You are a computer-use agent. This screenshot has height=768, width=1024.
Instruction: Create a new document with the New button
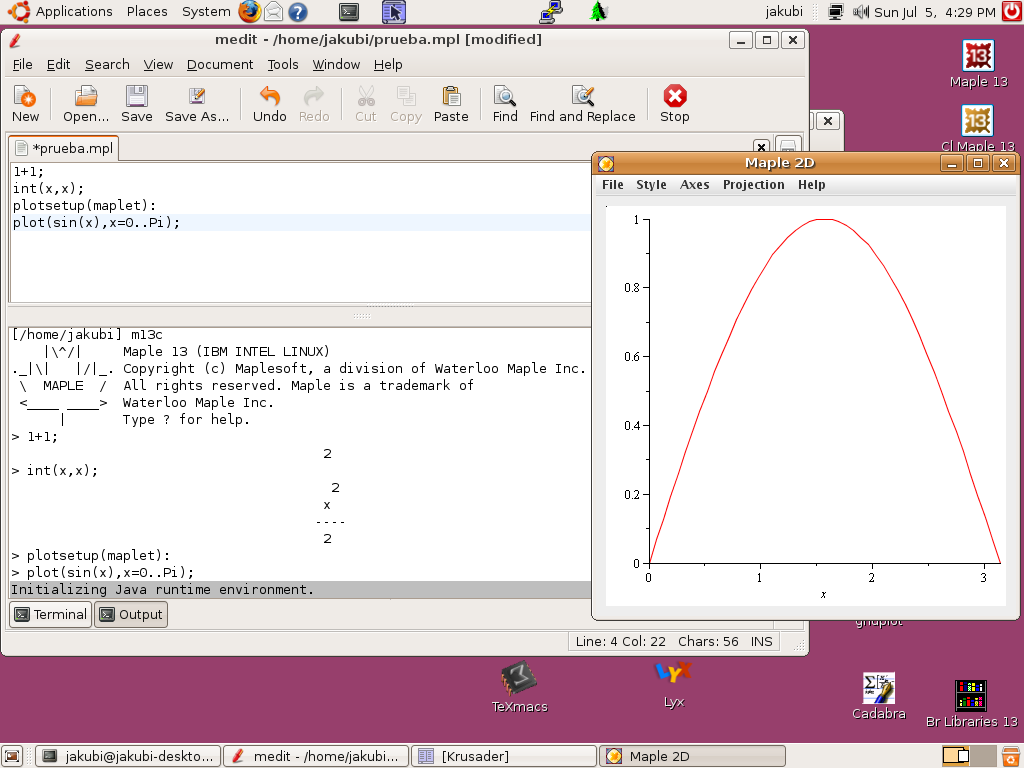coord(25,104)
